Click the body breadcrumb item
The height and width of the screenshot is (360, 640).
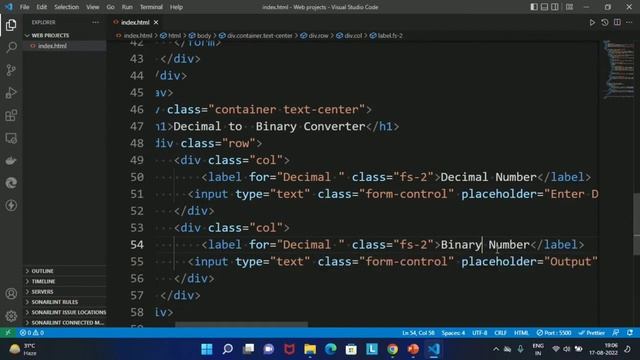[x=200, y=36]
